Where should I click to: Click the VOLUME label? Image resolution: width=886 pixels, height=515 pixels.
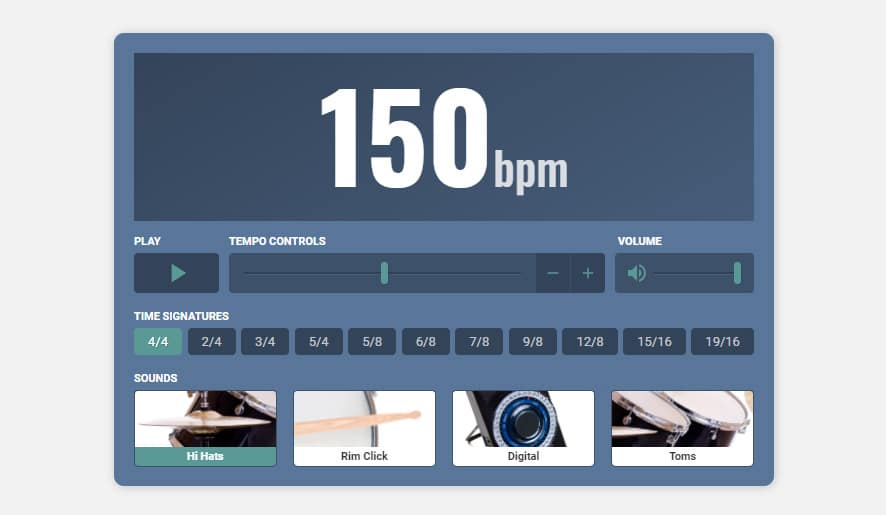[x=640, y=241]
